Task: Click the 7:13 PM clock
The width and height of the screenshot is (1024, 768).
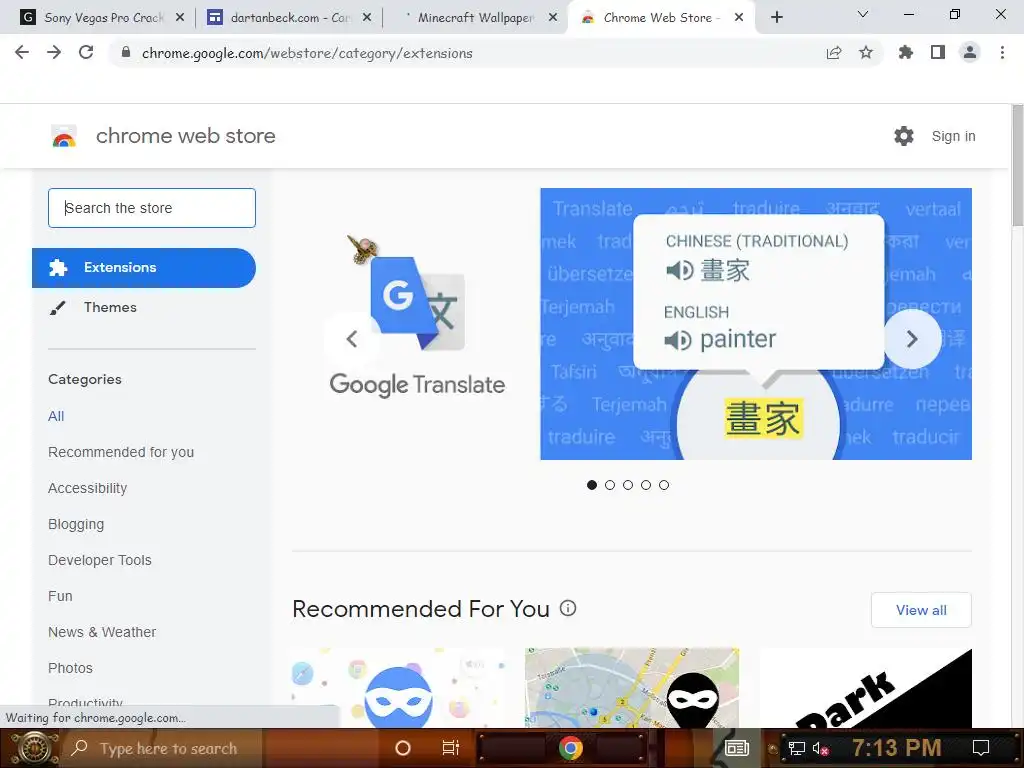Action: coord(897,747)
